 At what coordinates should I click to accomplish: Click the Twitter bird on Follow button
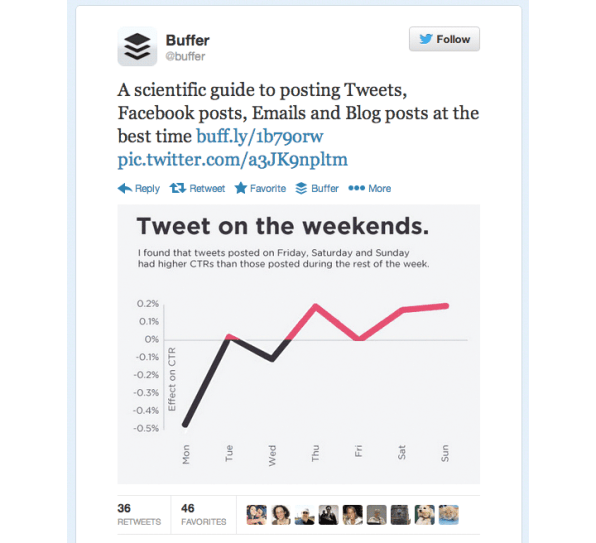(426, 39)
